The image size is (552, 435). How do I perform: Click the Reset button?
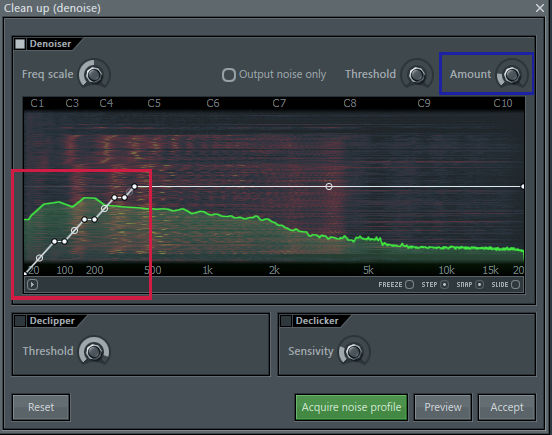[x=41, y=407]
